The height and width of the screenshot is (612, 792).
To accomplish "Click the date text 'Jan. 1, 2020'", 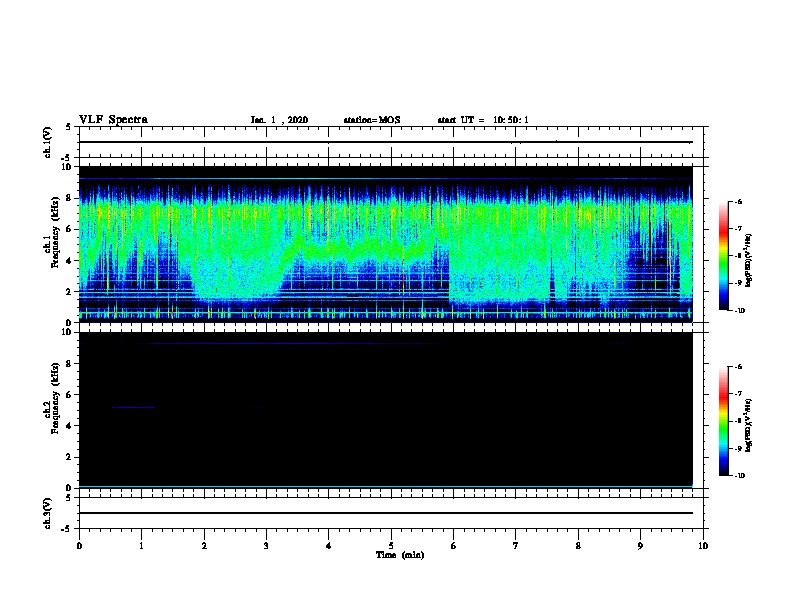I will (x=279, y=120).
